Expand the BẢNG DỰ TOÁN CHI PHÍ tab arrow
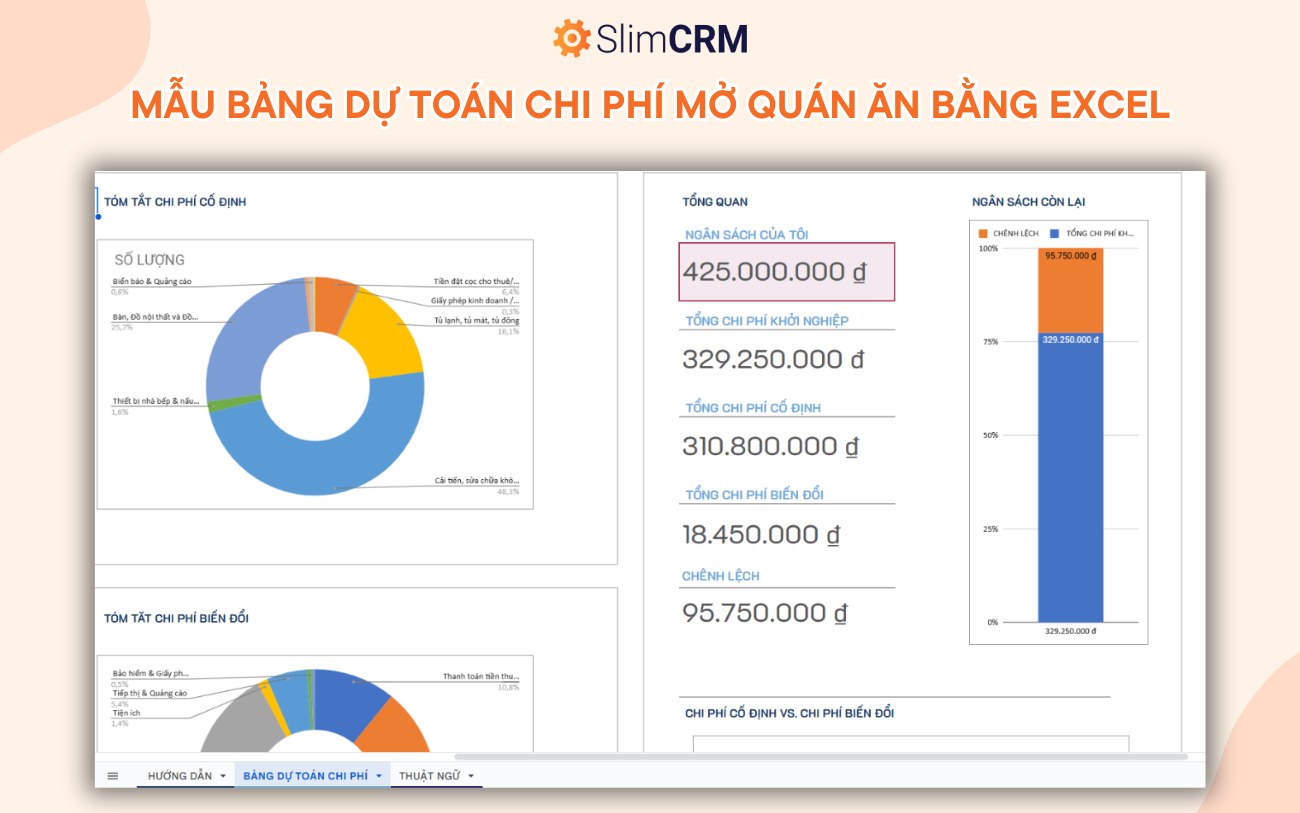Screen dimensions: 1300x813 (x=379, y=776)
